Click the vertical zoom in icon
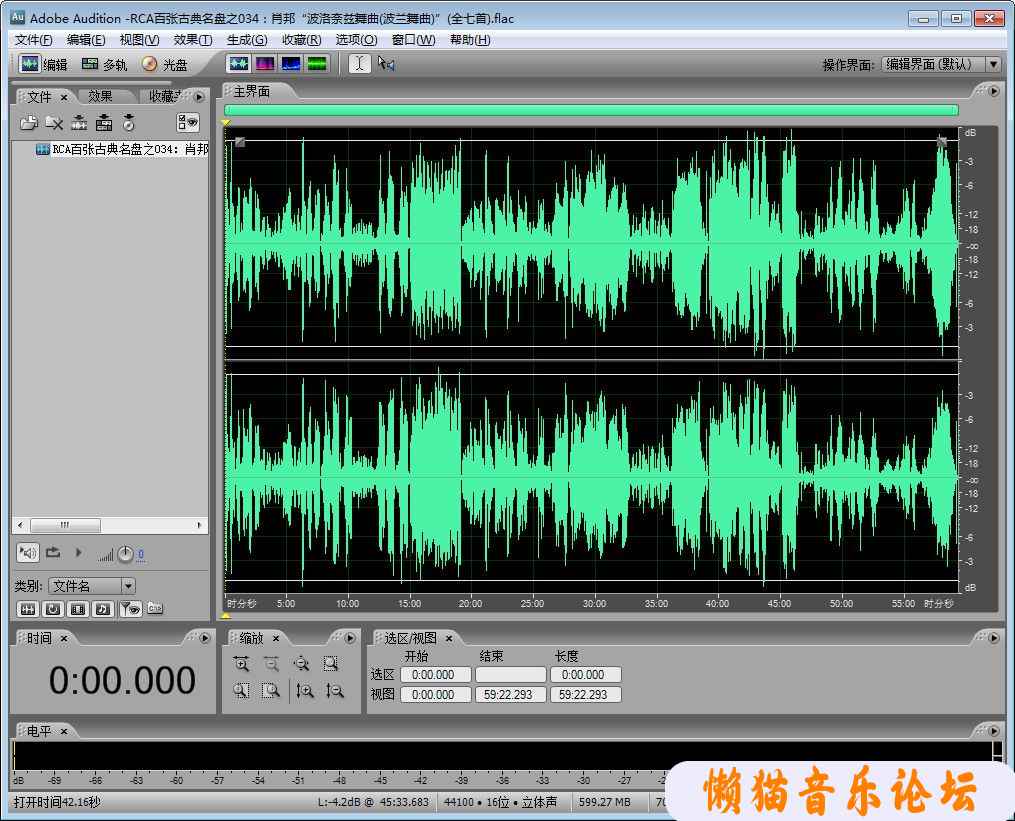Screen dimensions: 1015x821 tap(305, 691)
